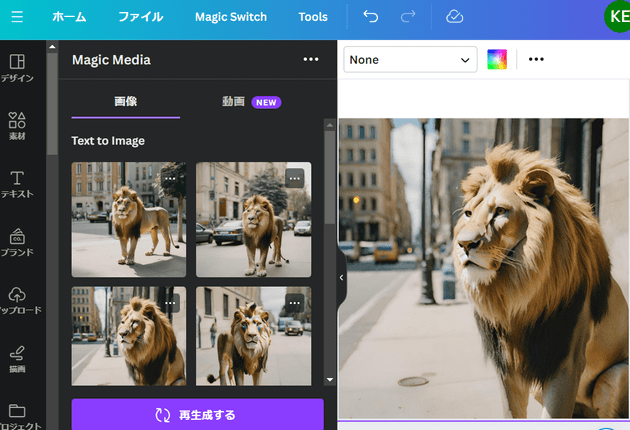
Task: Click the Magic Switch button
Action: [231, 17]
